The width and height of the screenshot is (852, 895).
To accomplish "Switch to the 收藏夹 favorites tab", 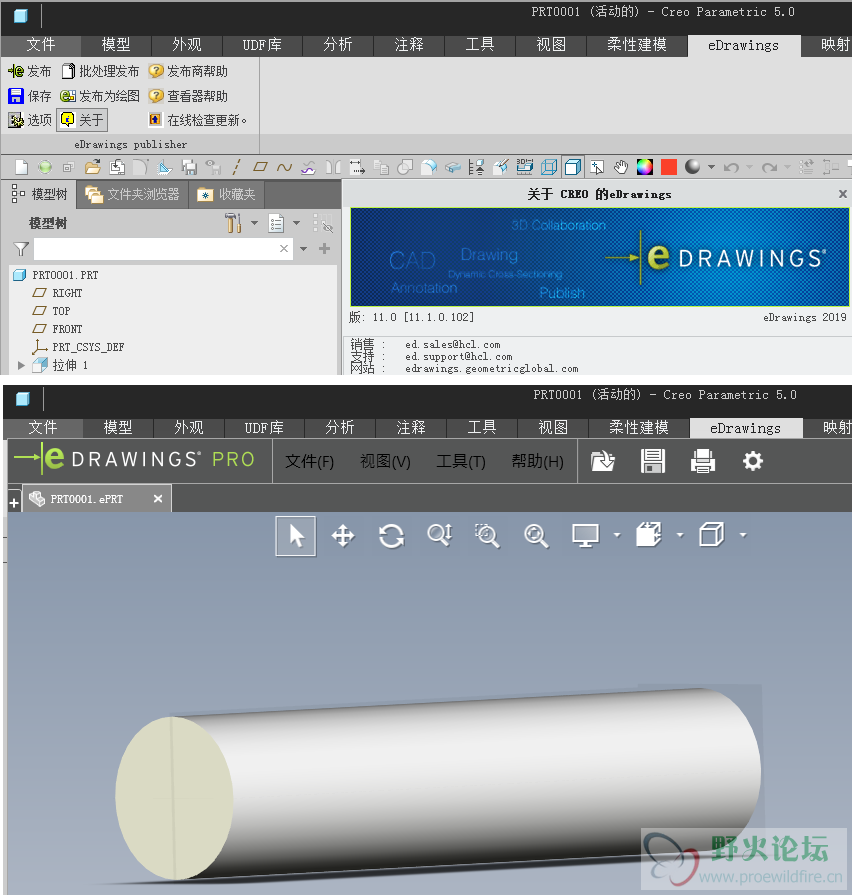I will pyautogui.click(x=226, y=194).
